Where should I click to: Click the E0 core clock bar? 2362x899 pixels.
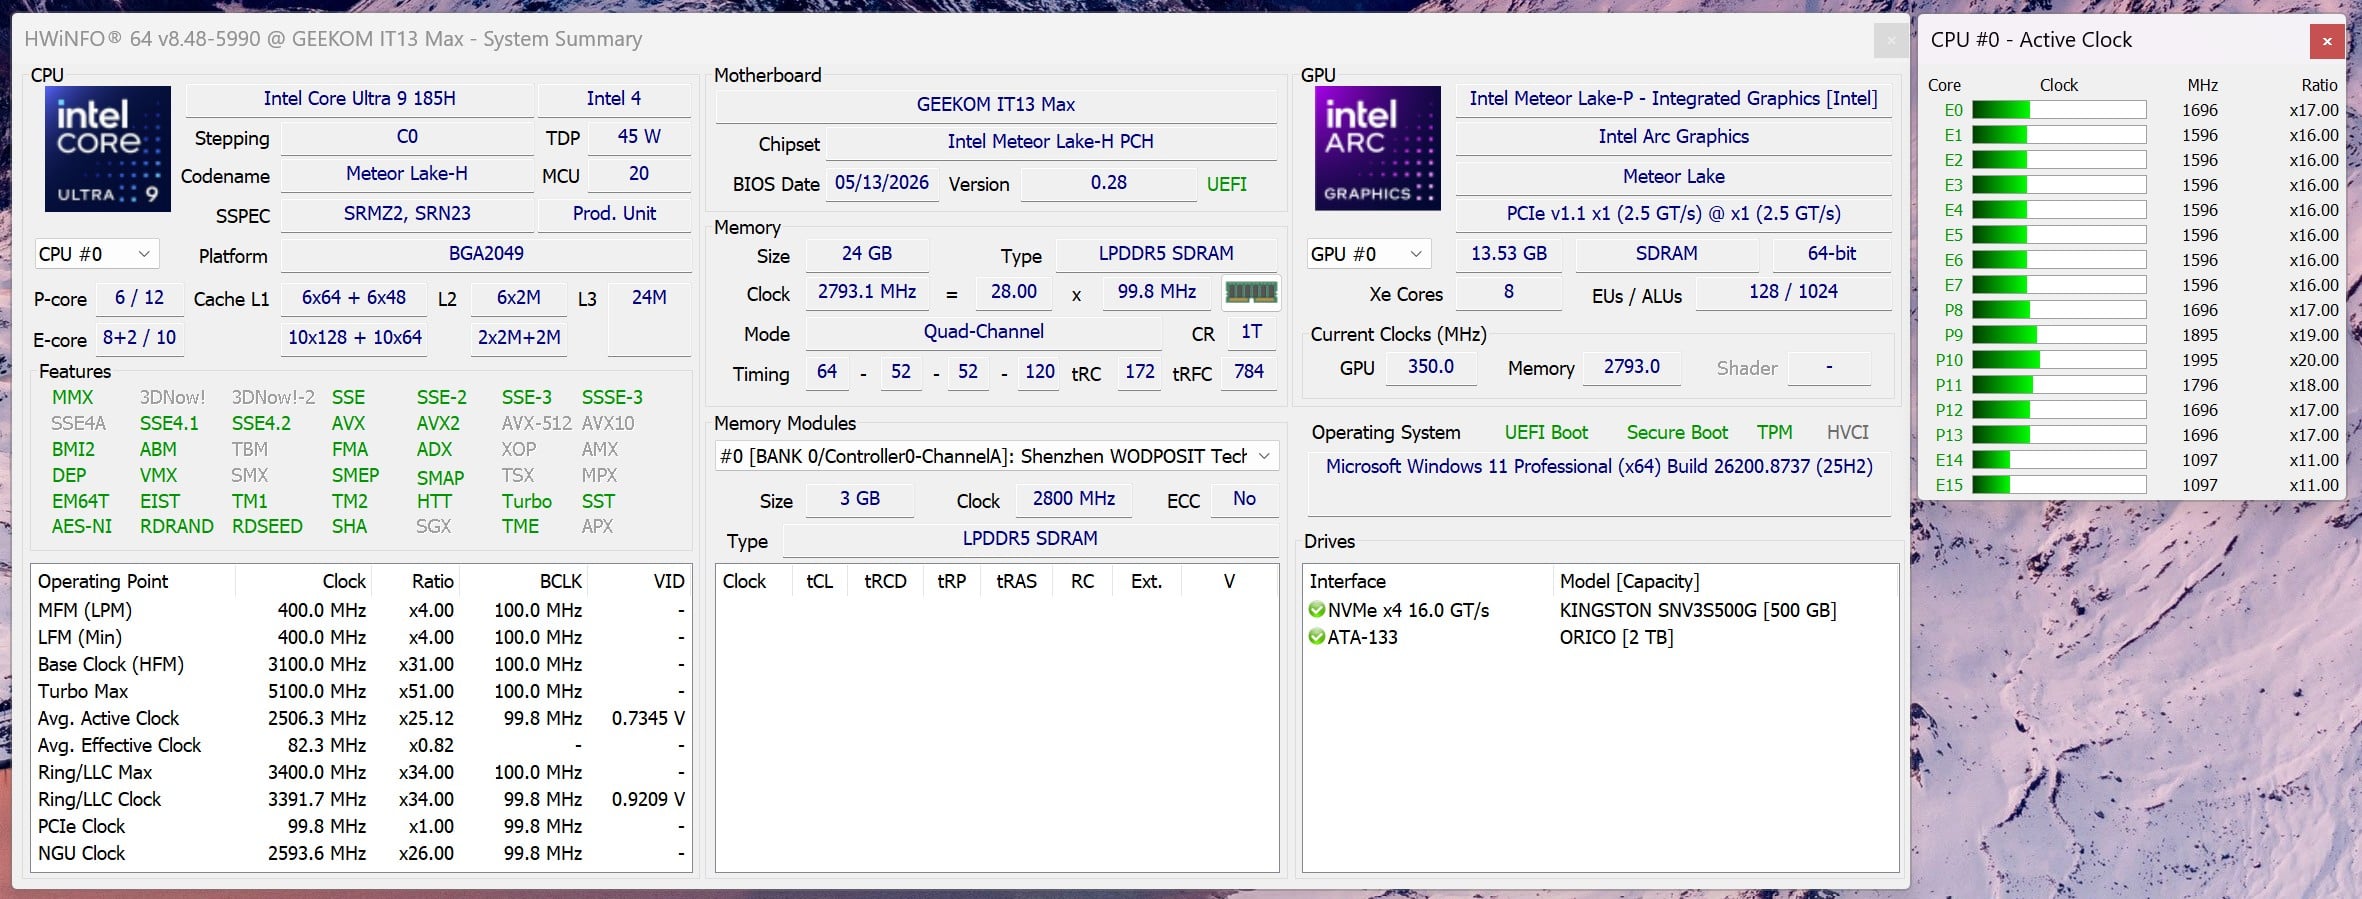coord(2059,110)
